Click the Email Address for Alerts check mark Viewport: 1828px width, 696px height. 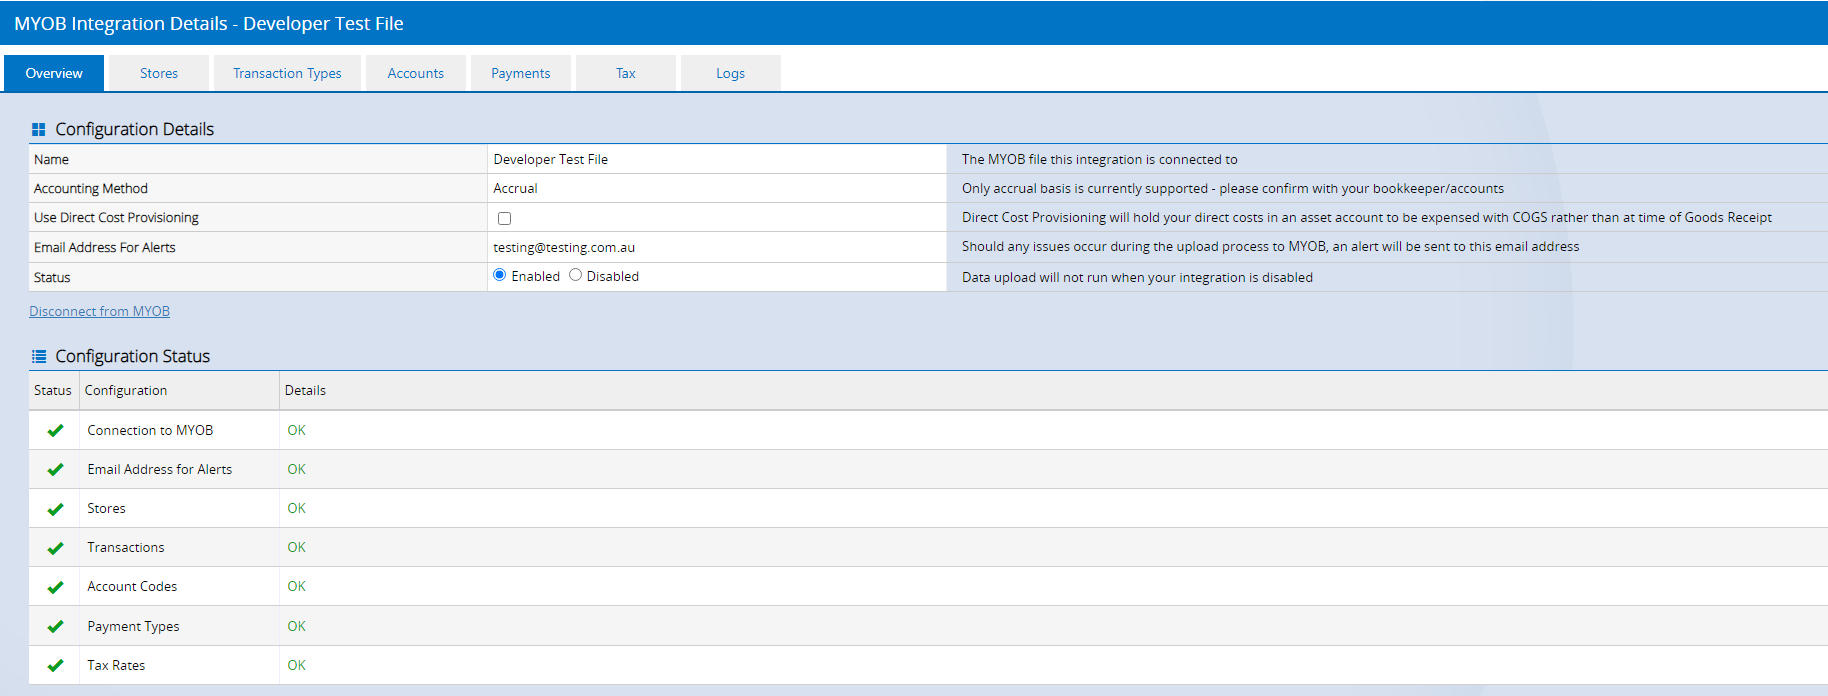(55, 469)
